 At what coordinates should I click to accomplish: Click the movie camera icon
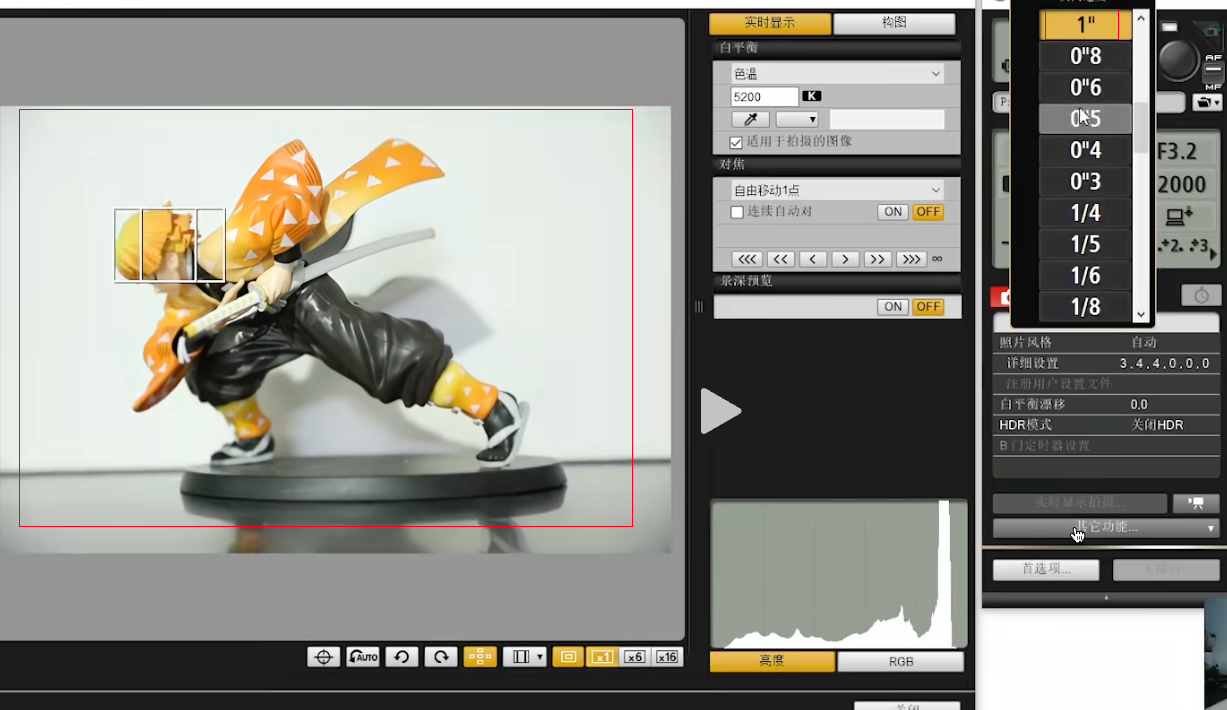(x=1196, y=503)
